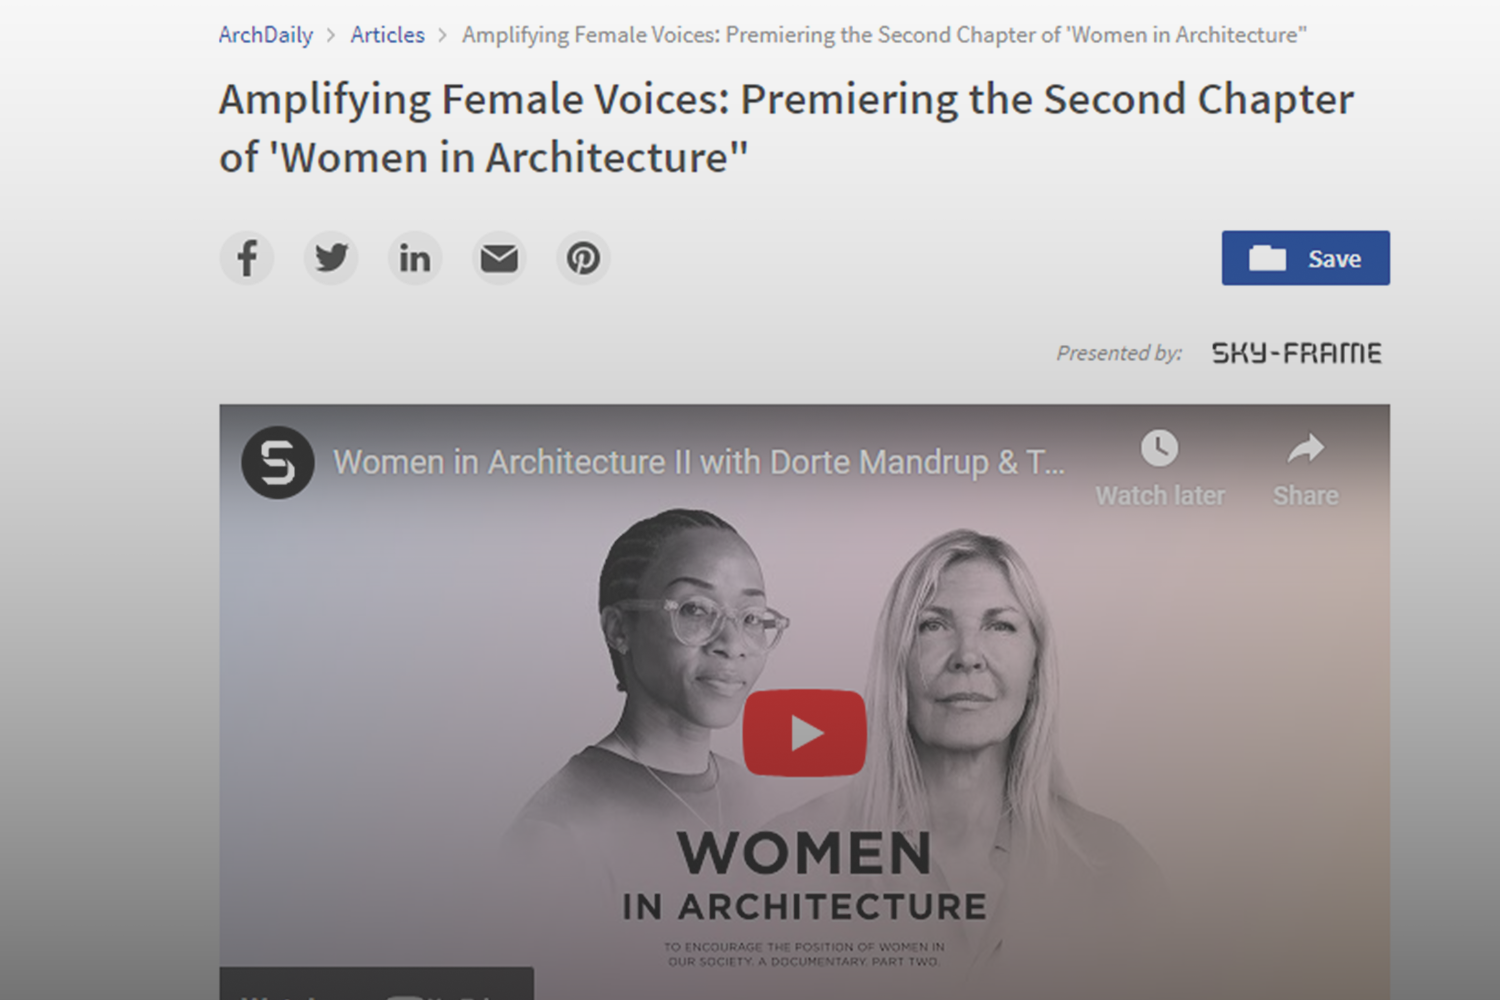Screen dimensions: 1500x1000
Task: Click the folder icon inside Save button
Action: click(x=1267, y=258)
